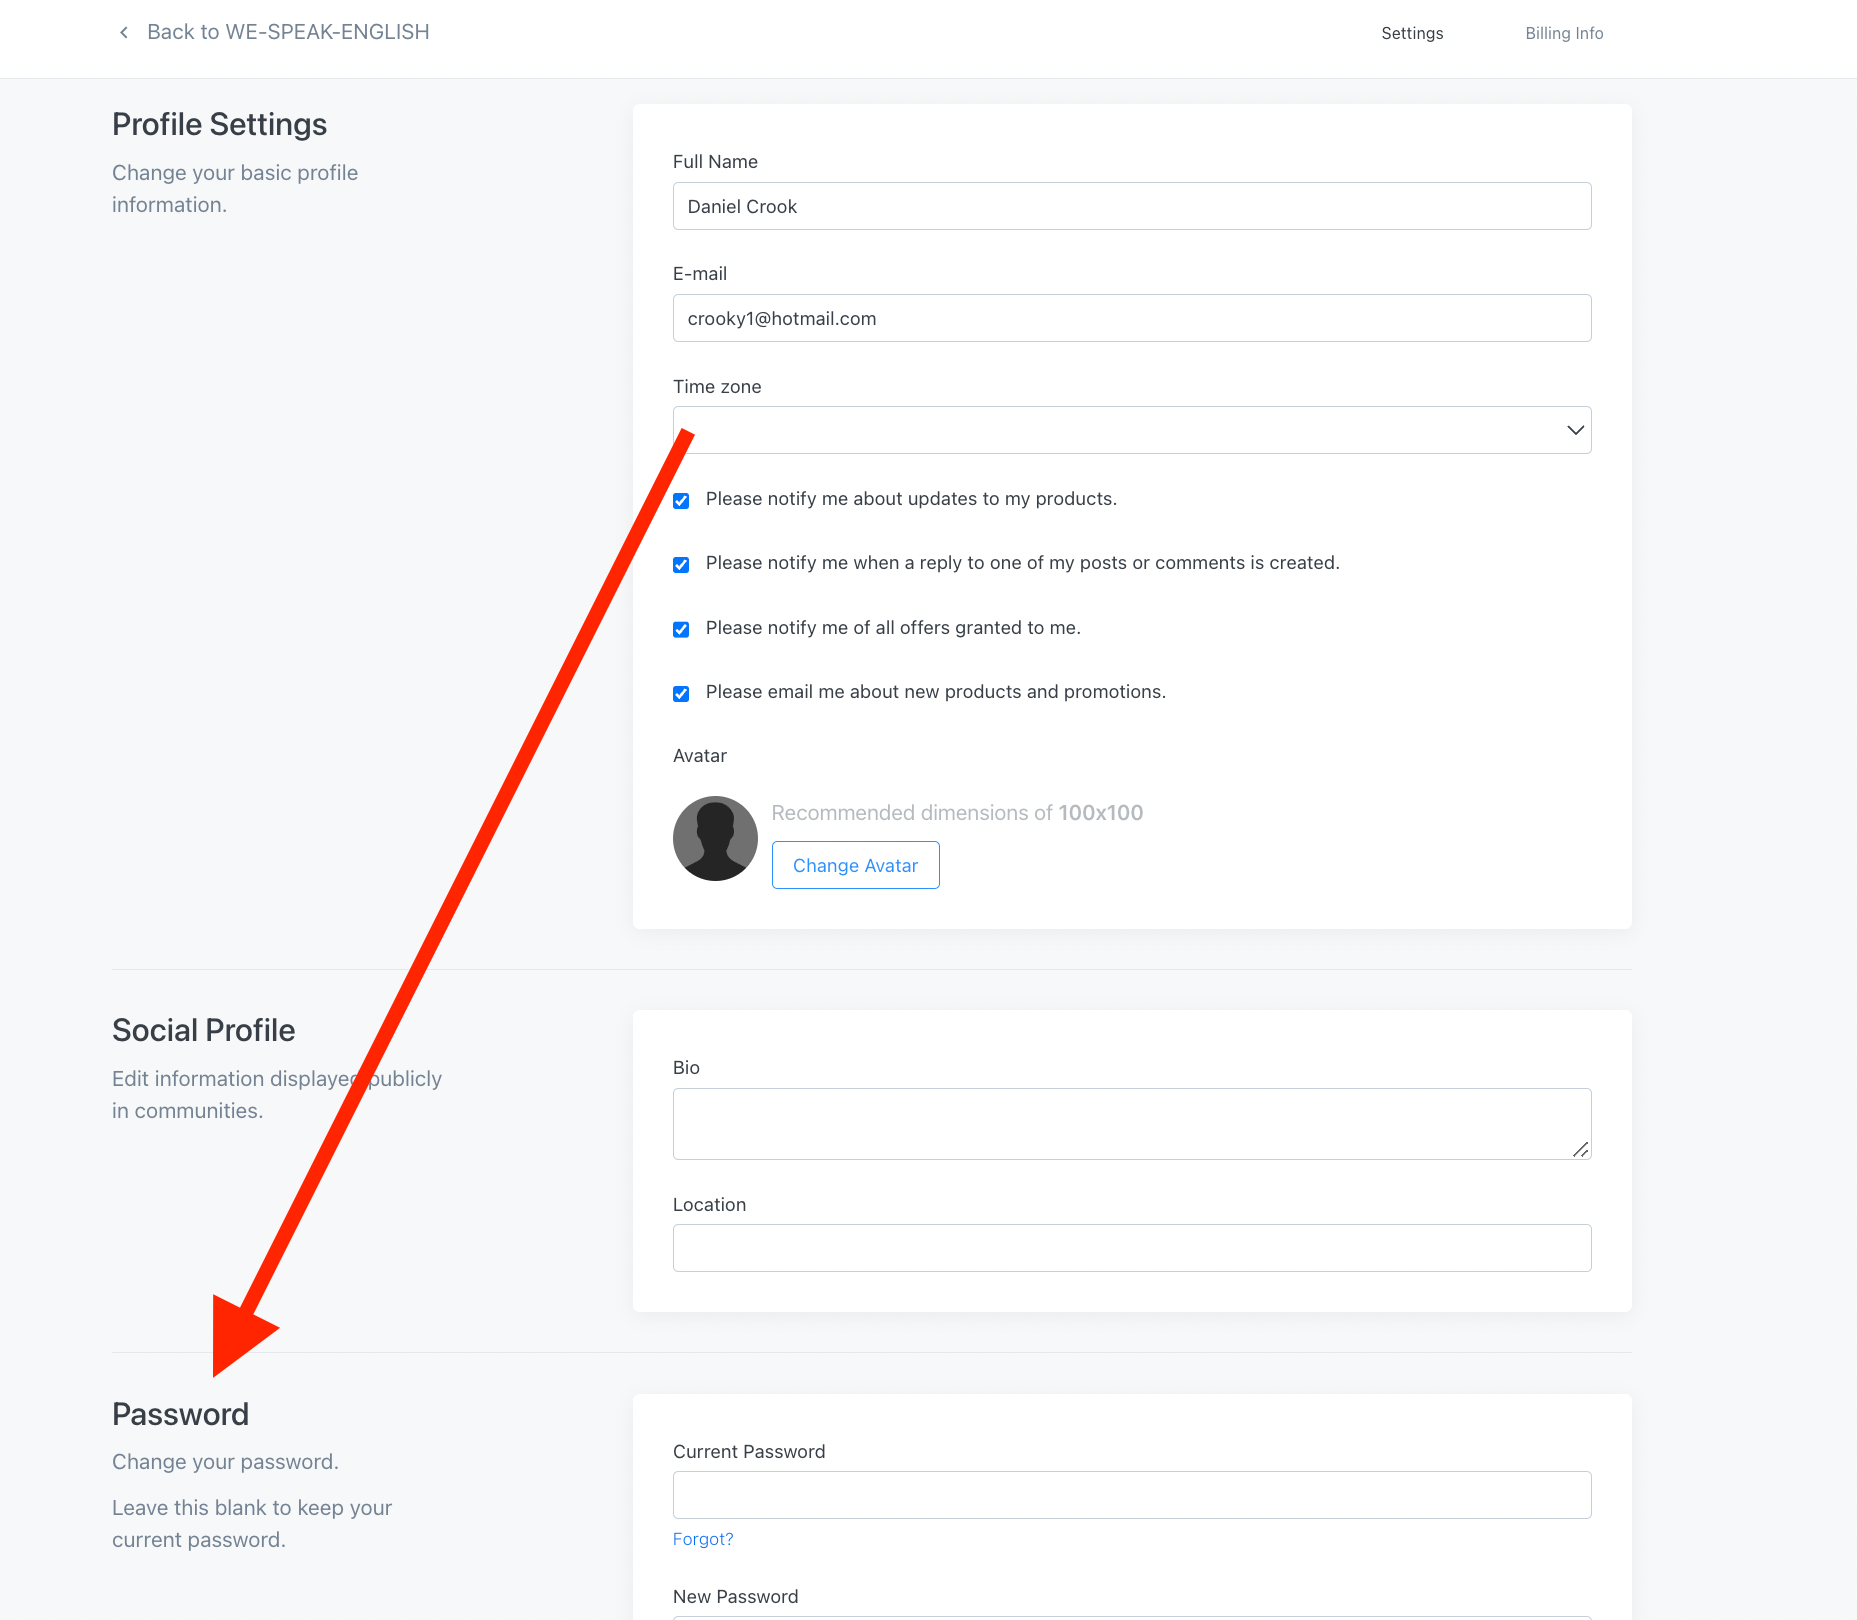Click the Bio textarea resize handle
1857x1620 pixels.
click(x=1580, y=1149)
